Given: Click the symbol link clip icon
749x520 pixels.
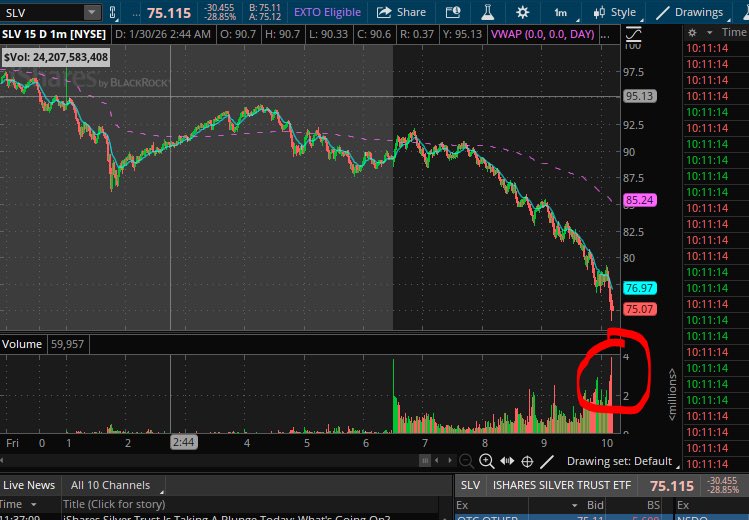Looking at the screenshot, I should 113,12.
